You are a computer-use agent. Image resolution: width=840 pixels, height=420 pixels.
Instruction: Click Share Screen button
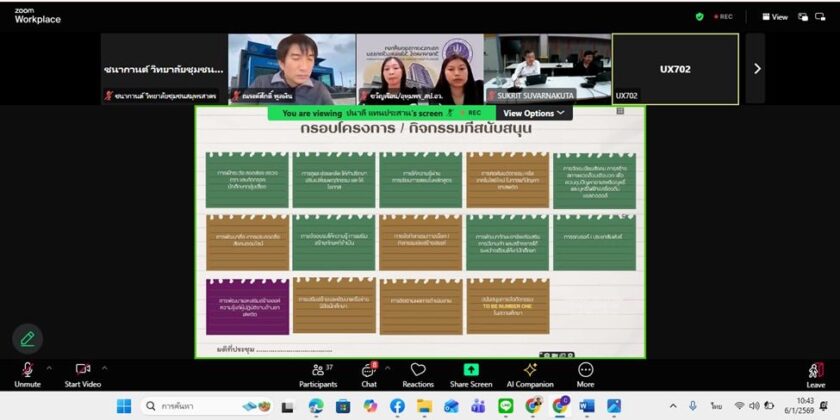pyautogui.click(x=471, y=372)
